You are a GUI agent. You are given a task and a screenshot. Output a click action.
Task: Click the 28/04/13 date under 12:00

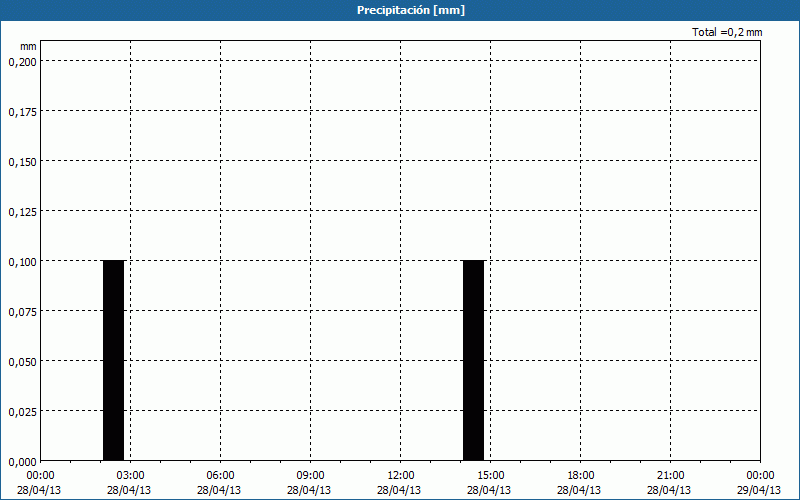399,490
